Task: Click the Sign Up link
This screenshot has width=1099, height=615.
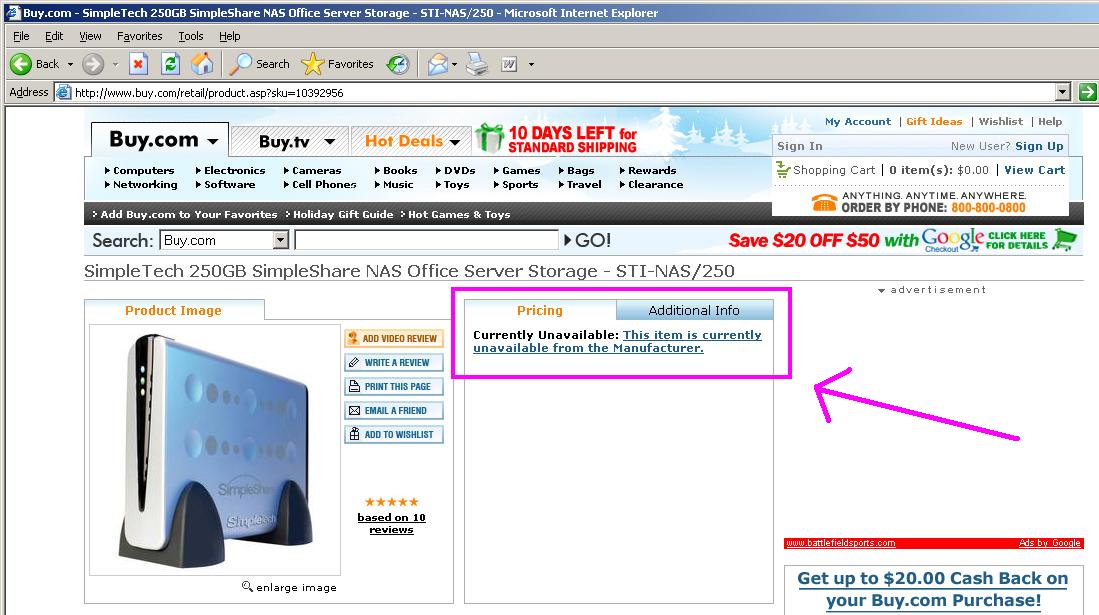Action: pos(1039,146)
